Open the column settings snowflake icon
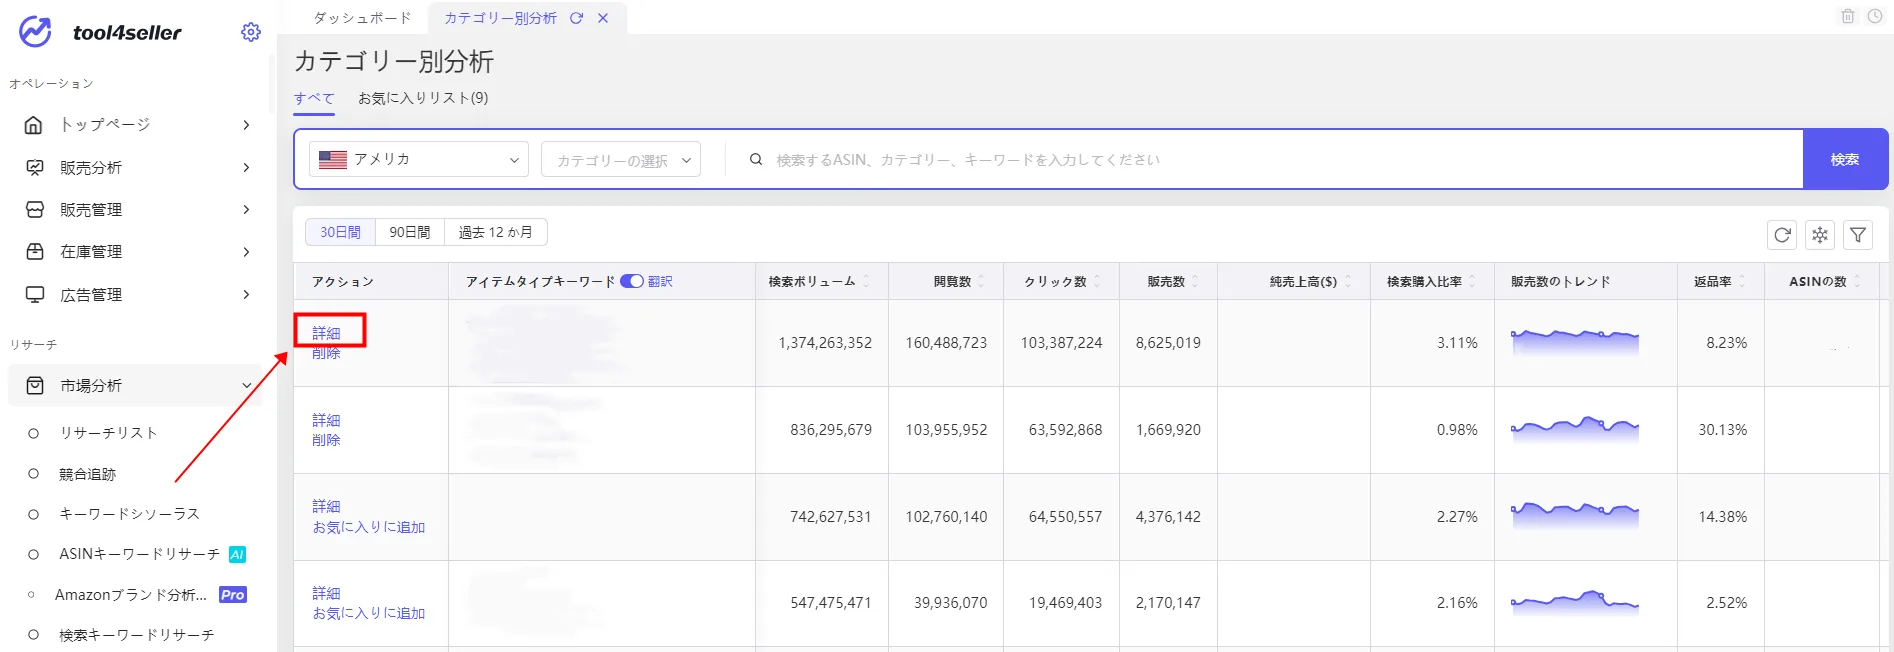 1820,235
